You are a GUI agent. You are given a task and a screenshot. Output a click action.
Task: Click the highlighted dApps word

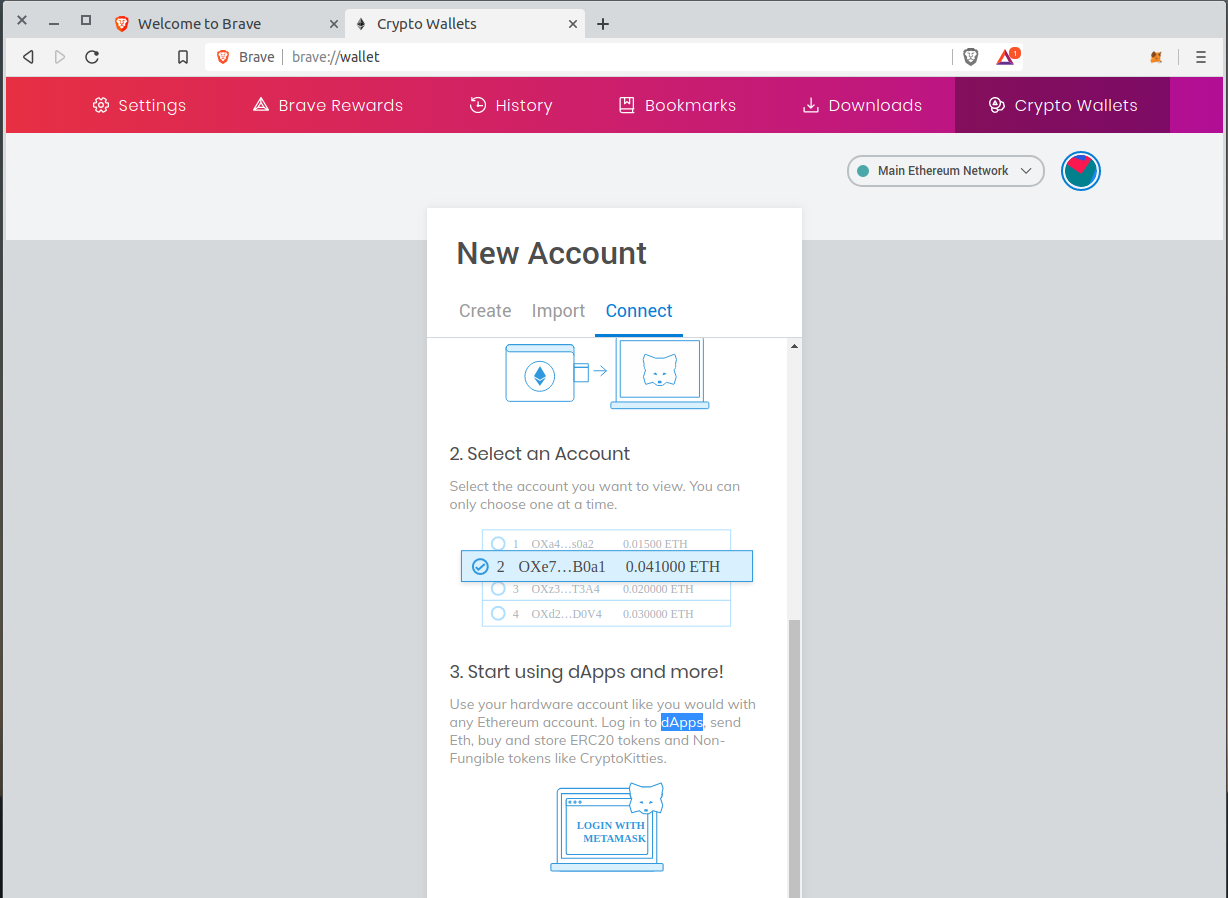point(682,722)
